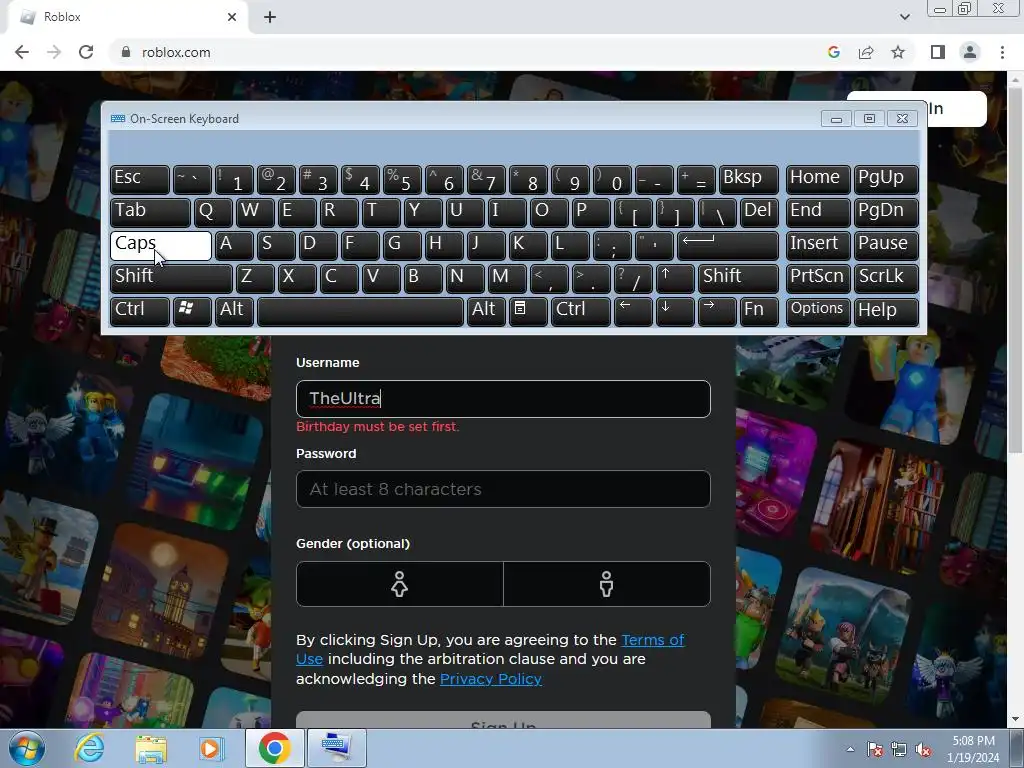
Task: Open Windows Start menu
Action: coord(25,748)
